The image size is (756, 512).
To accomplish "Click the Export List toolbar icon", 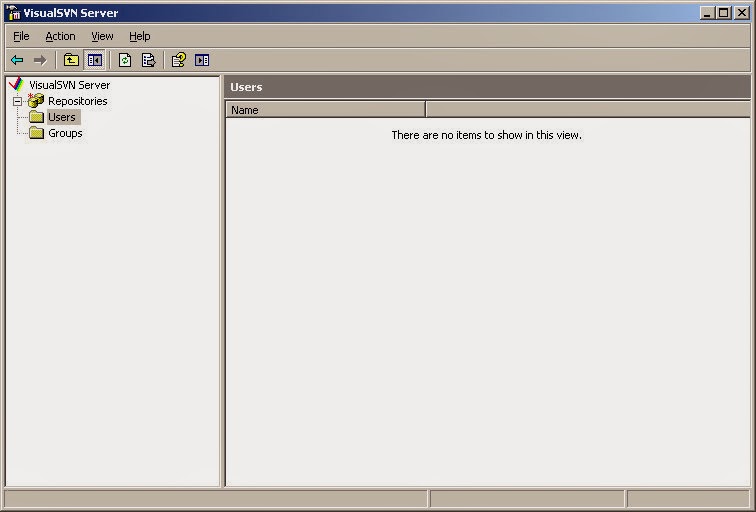I will coord(148,60).
